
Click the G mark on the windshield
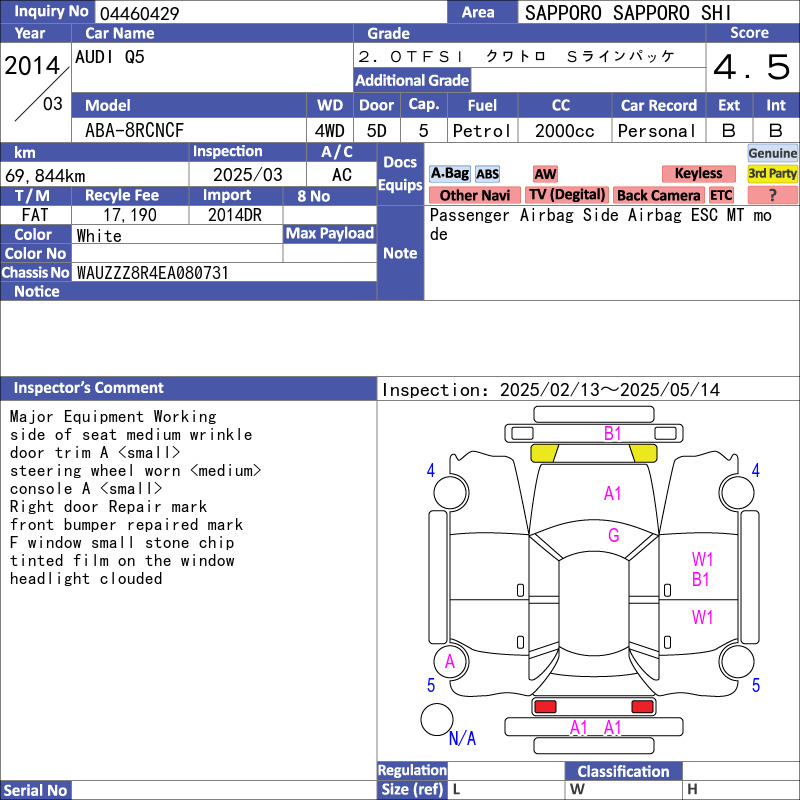click(x=613, y=535)
